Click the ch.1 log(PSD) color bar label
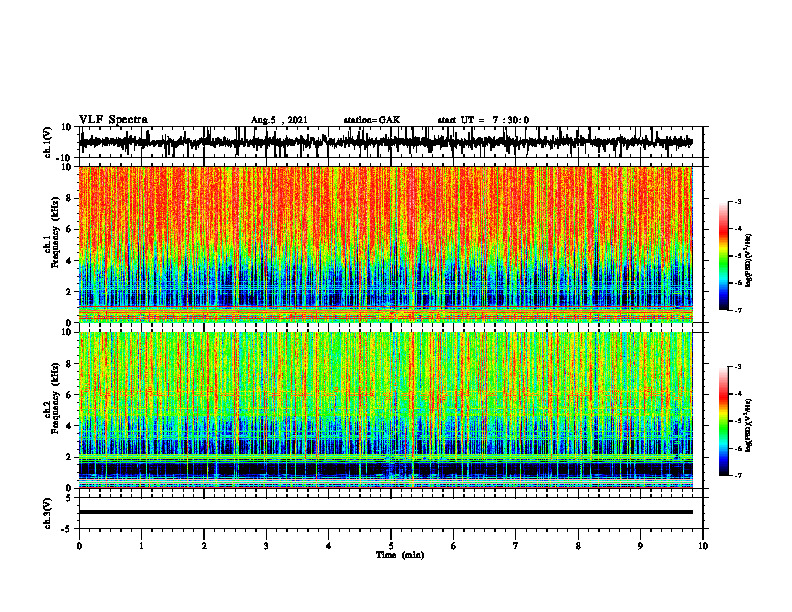The height and width of the screenshot is (612, 792). 748,261
